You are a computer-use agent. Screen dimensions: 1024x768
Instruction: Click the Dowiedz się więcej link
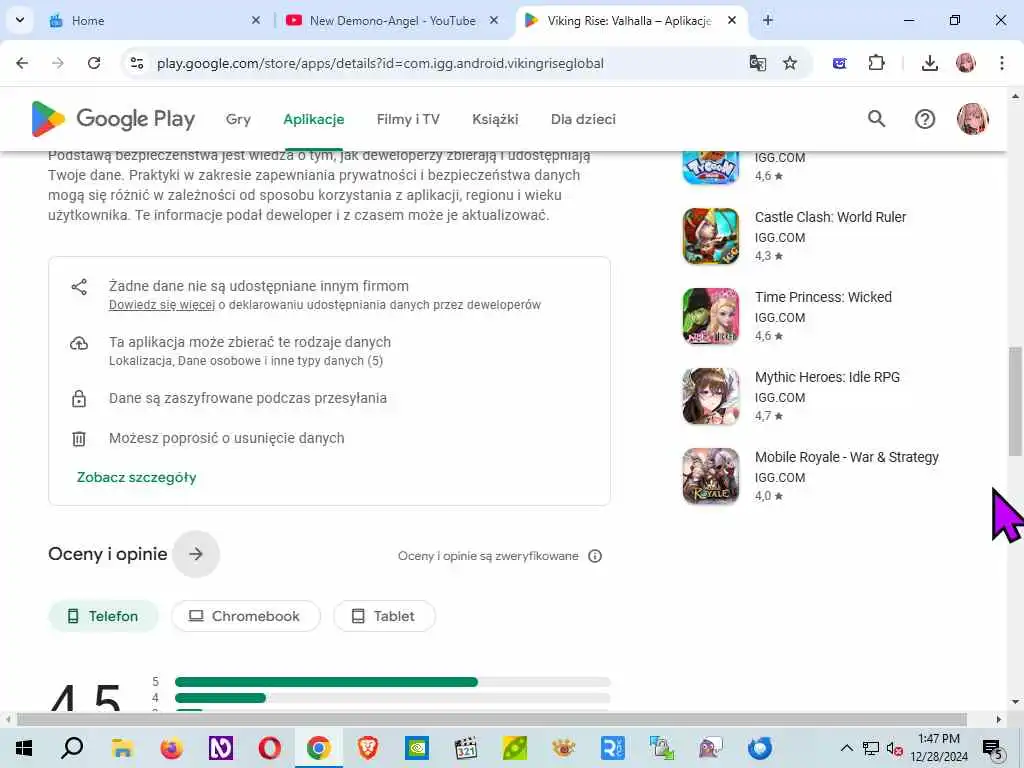click(x=162, y=305)
